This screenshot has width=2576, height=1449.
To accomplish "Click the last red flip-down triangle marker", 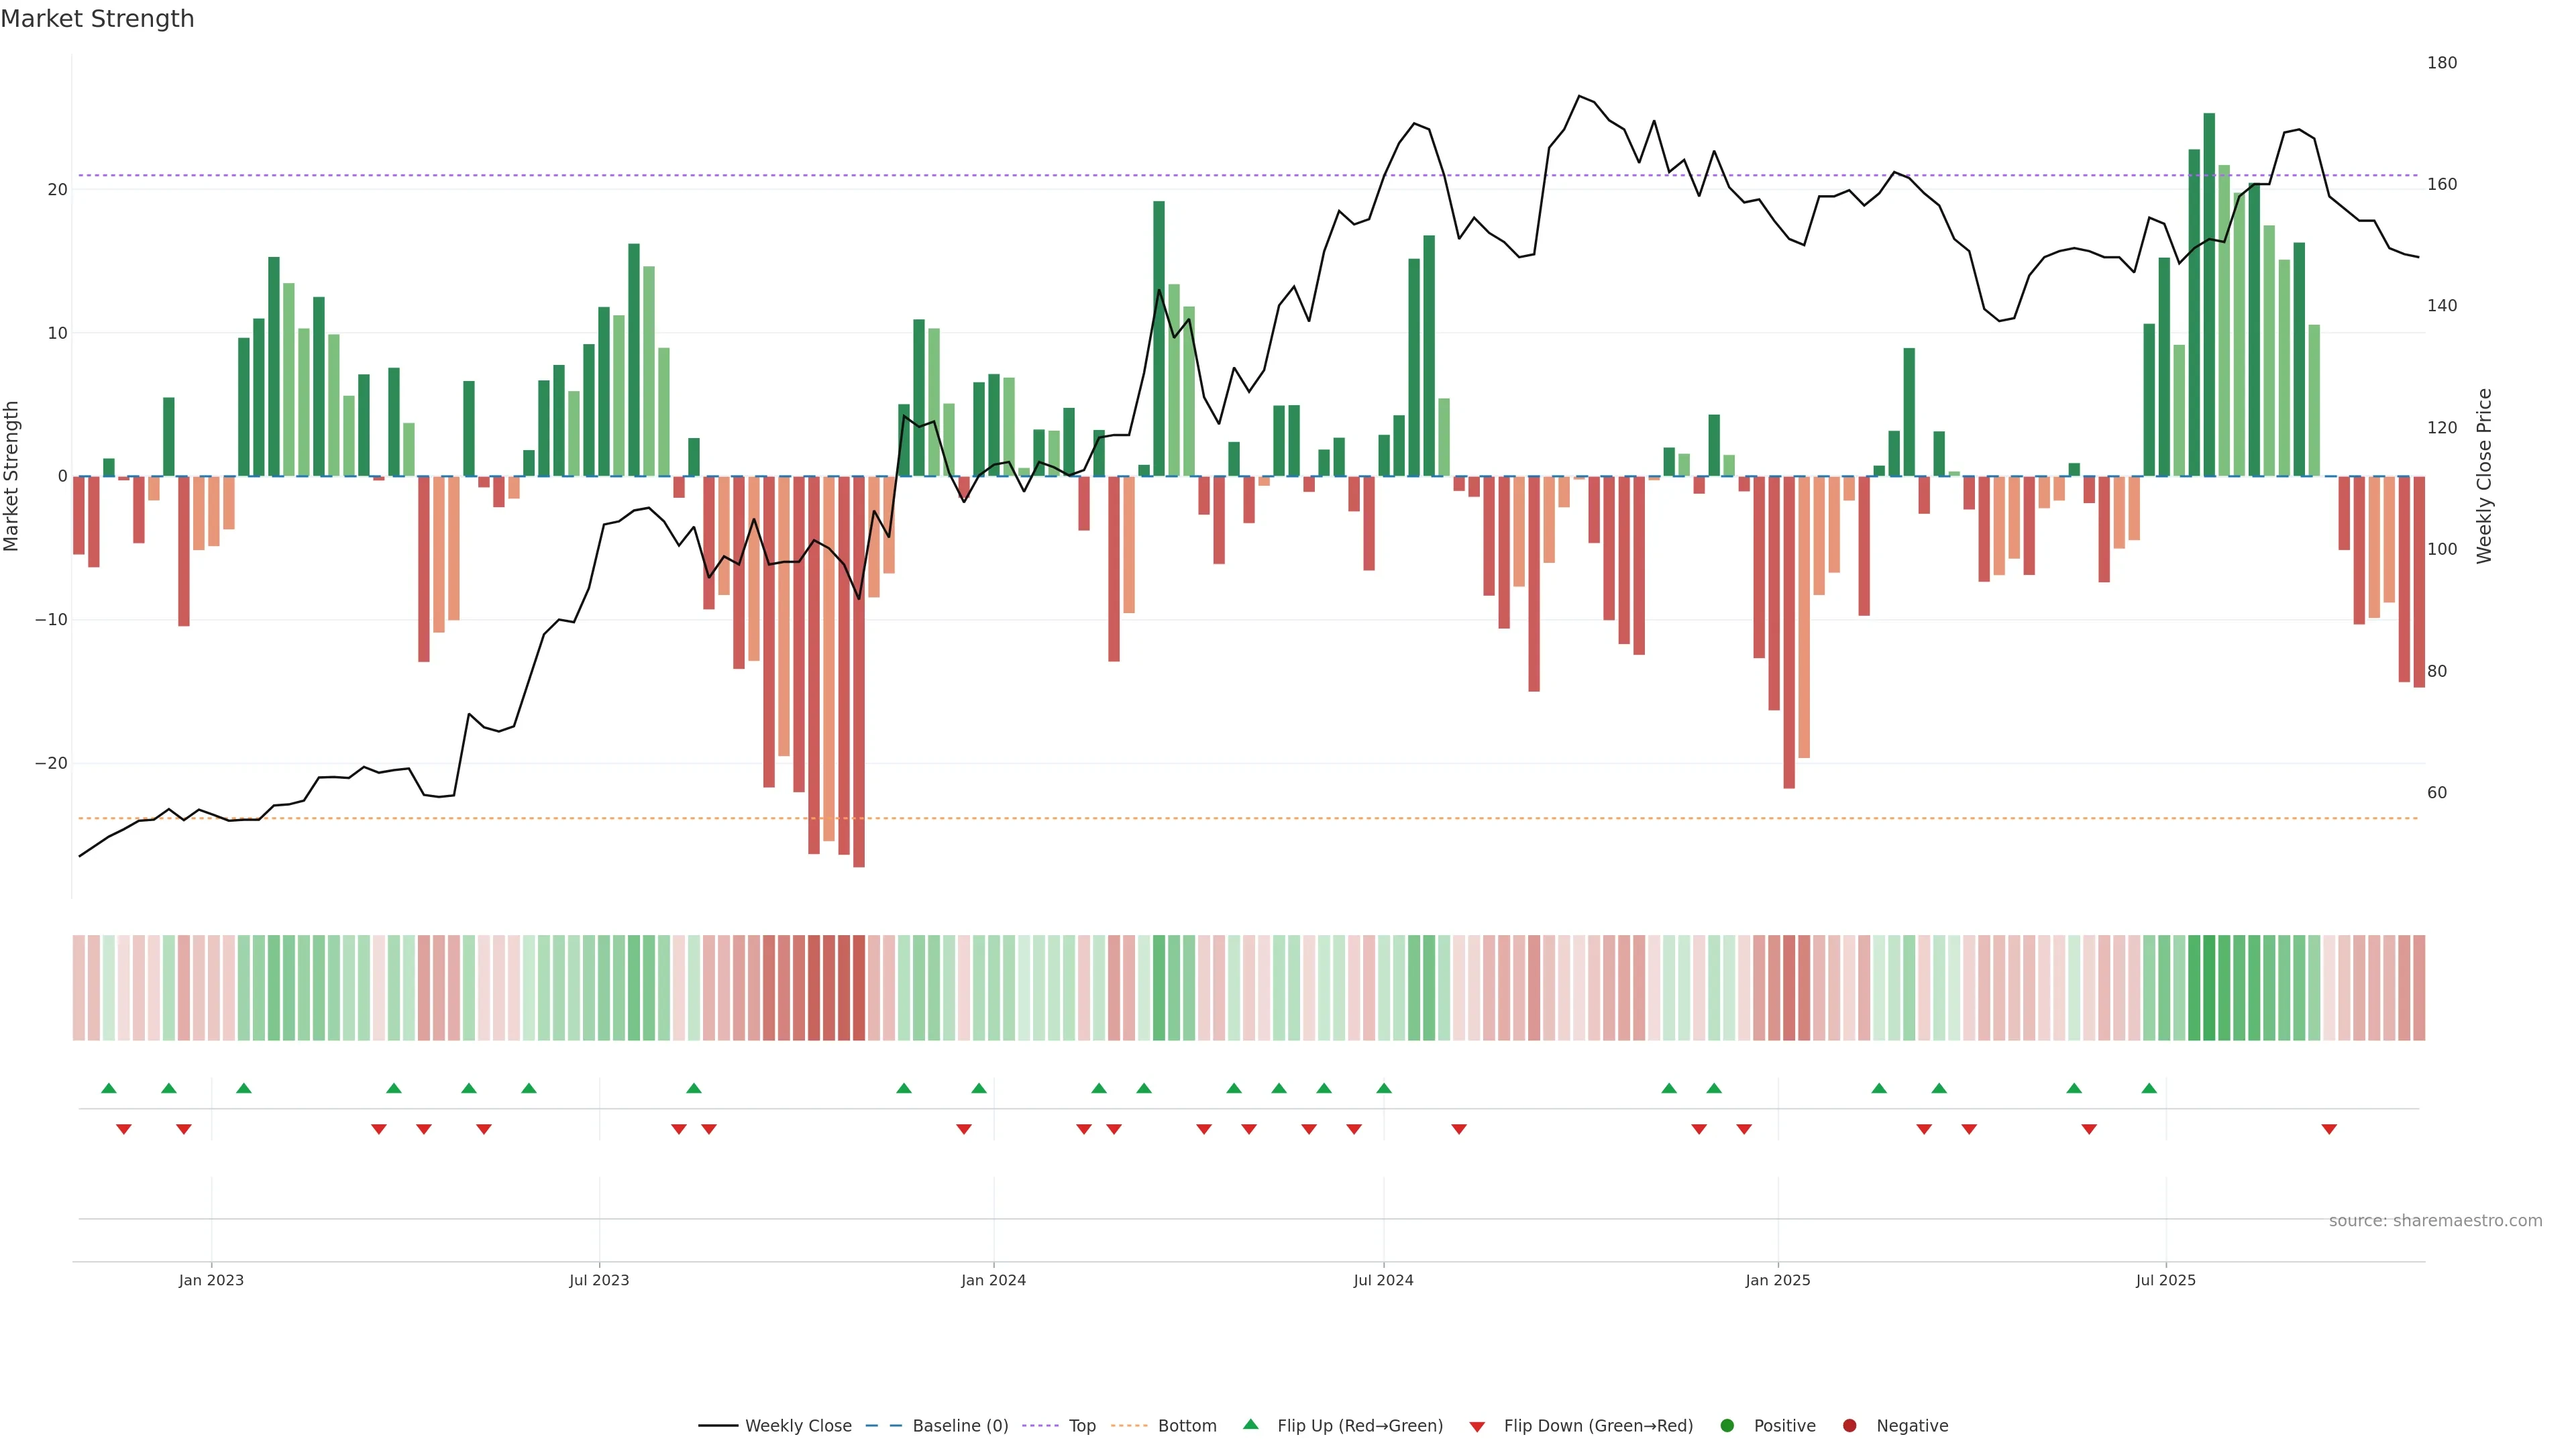I will point(2329,1129).
